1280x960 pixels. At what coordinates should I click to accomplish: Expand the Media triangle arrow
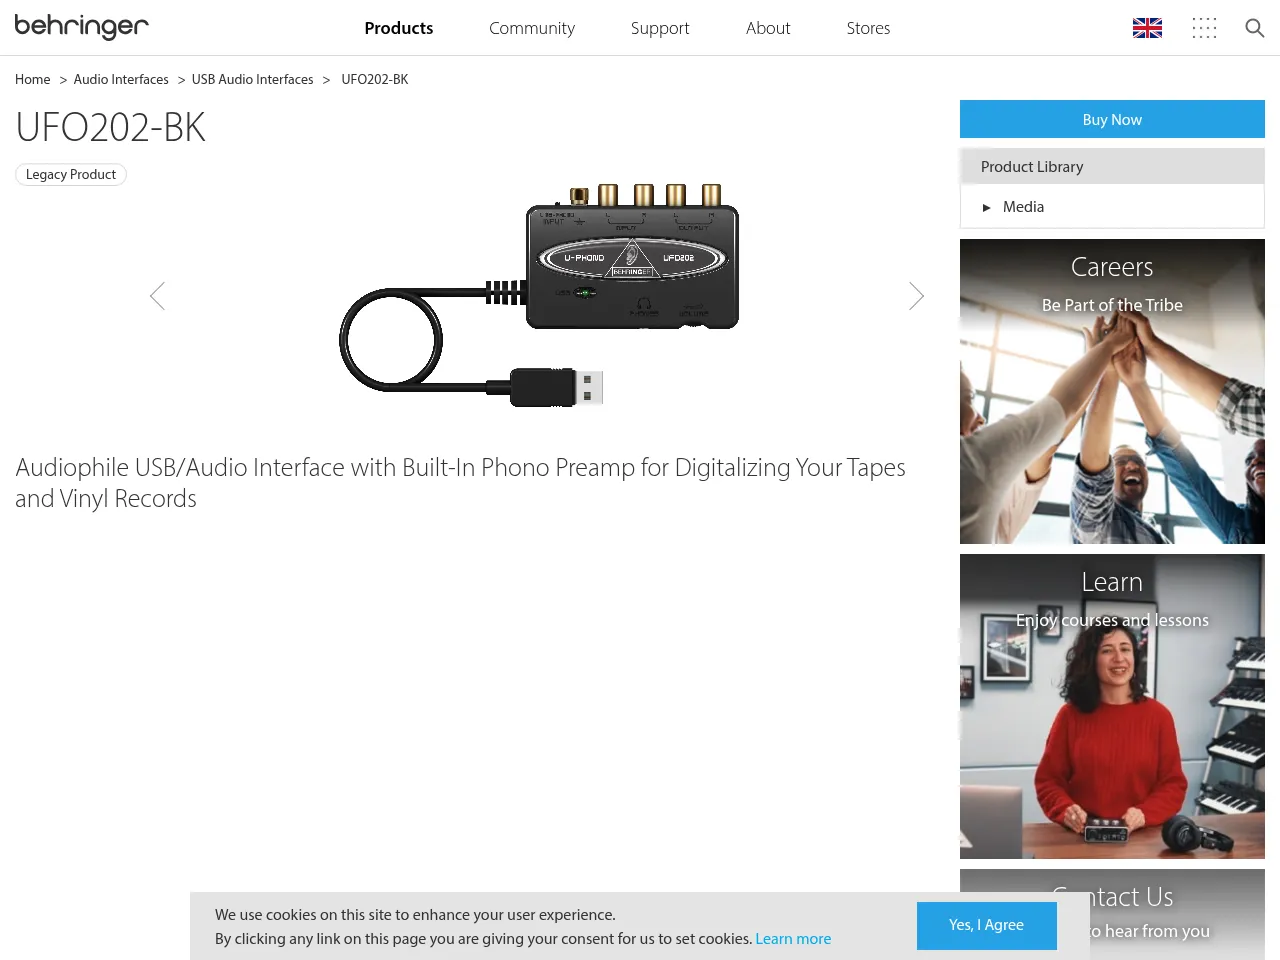click(x=986, y=207)
